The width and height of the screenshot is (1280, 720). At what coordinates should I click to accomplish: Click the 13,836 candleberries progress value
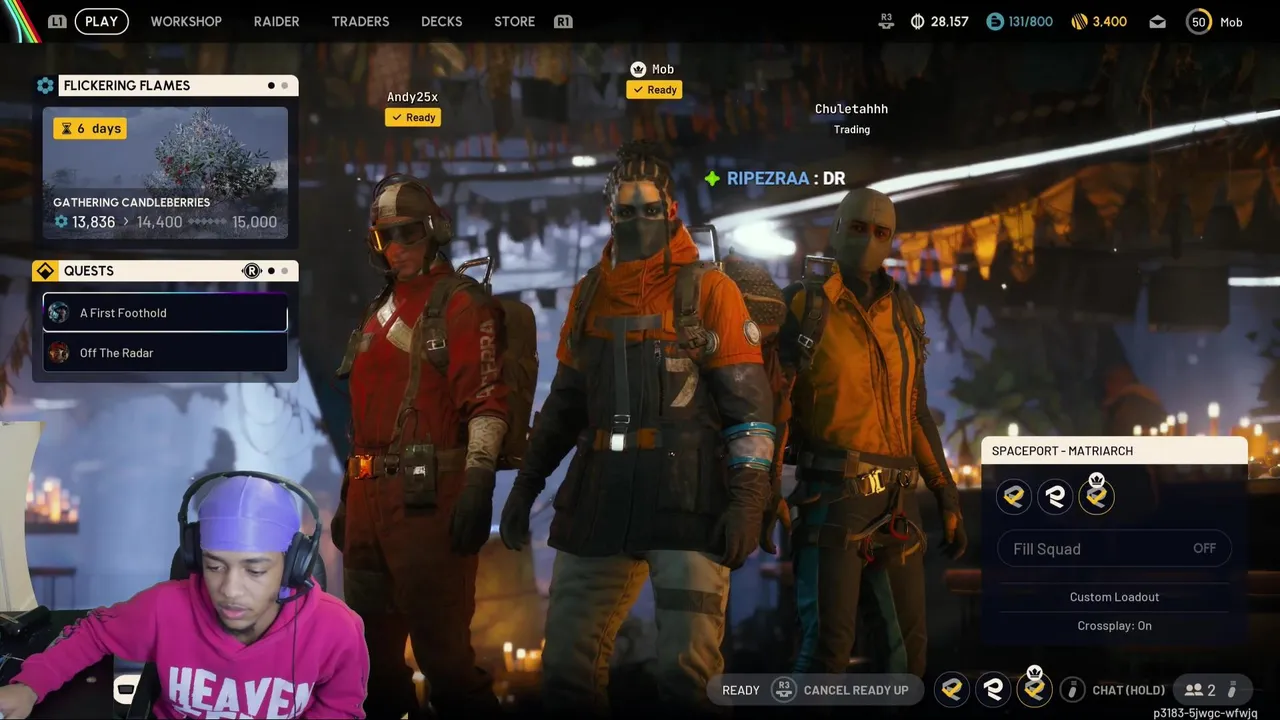93,222
